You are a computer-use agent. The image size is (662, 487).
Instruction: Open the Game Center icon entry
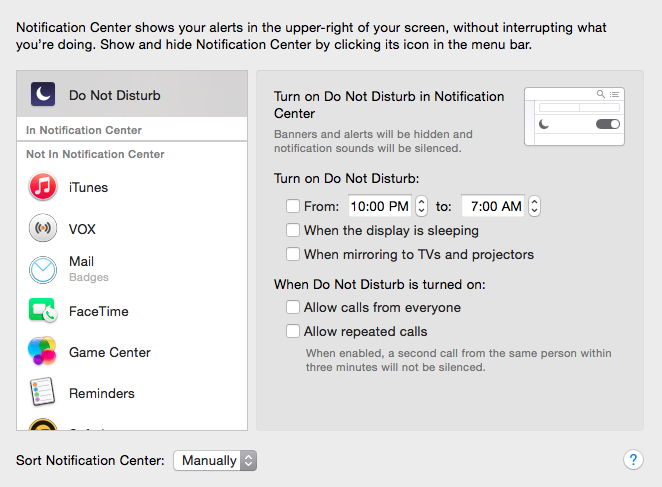(42, 351)
